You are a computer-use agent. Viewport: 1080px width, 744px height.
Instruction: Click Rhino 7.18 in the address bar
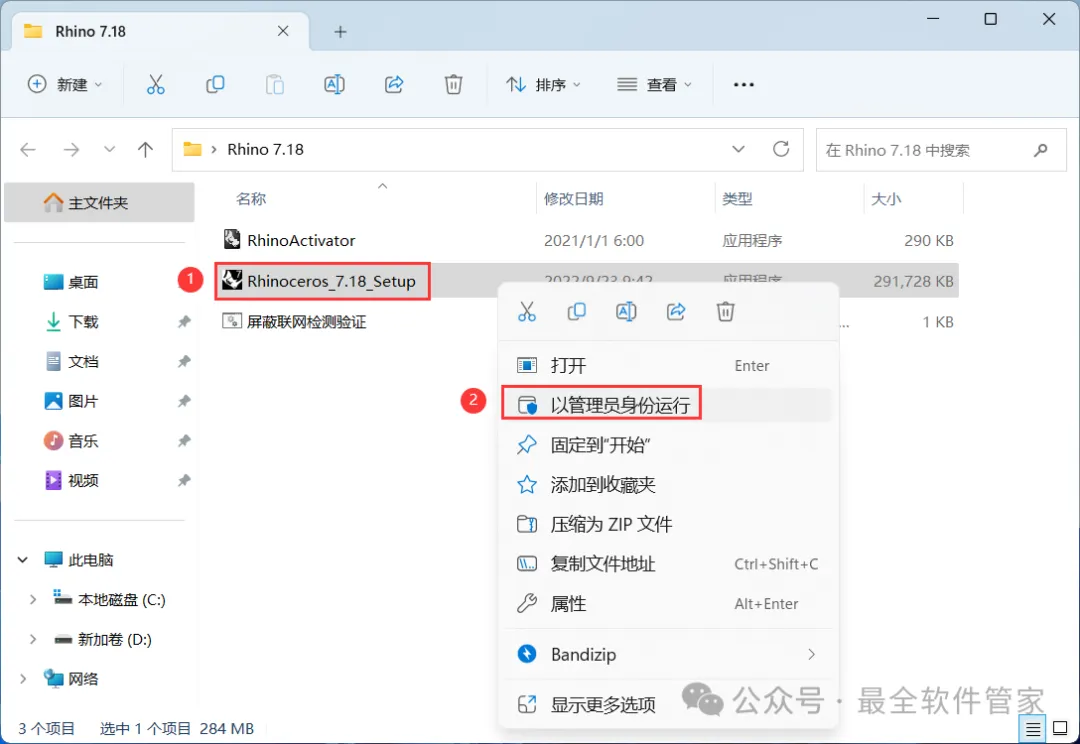tap(265, 149)
